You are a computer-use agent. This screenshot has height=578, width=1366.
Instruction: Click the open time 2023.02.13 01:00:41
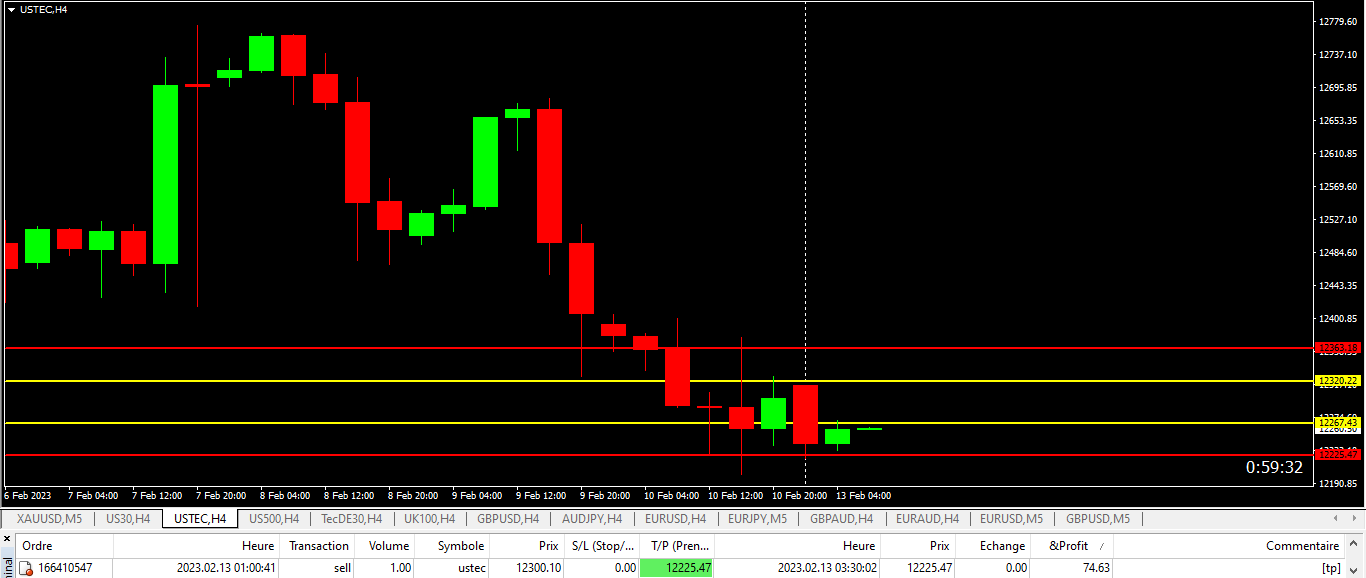coord(225,568)
